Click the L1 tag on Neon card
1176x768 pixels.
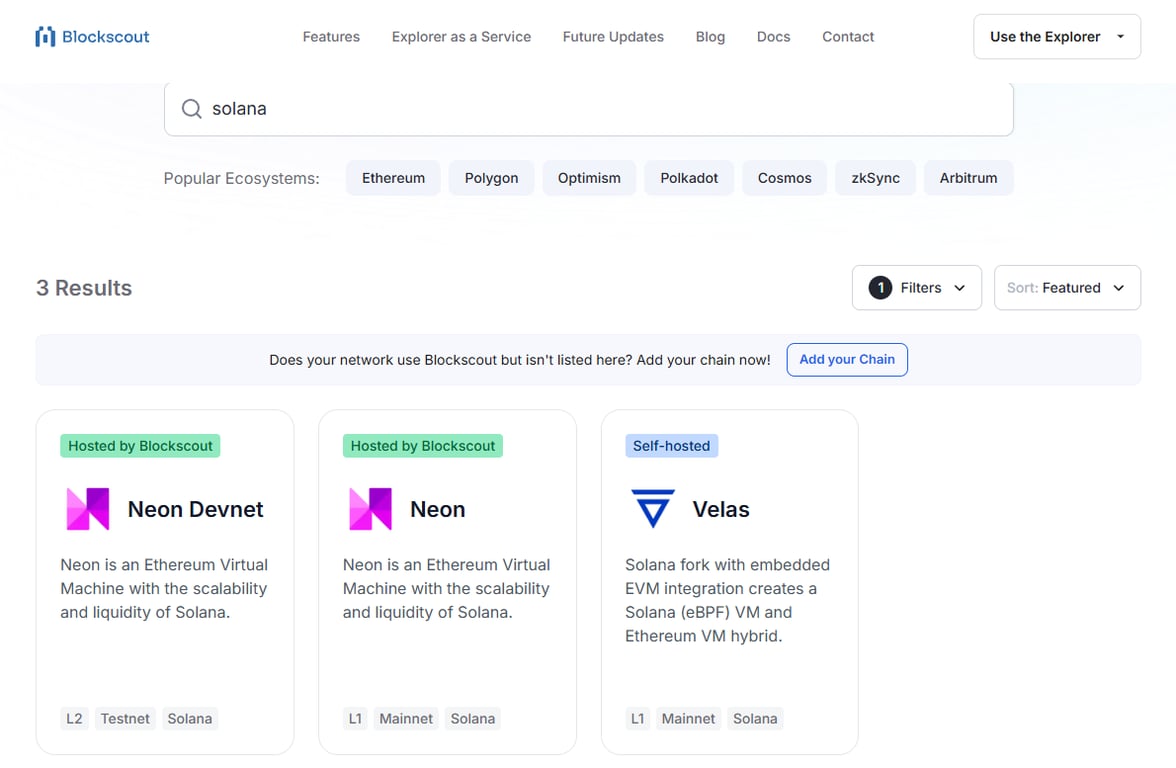tap(356, 718)
